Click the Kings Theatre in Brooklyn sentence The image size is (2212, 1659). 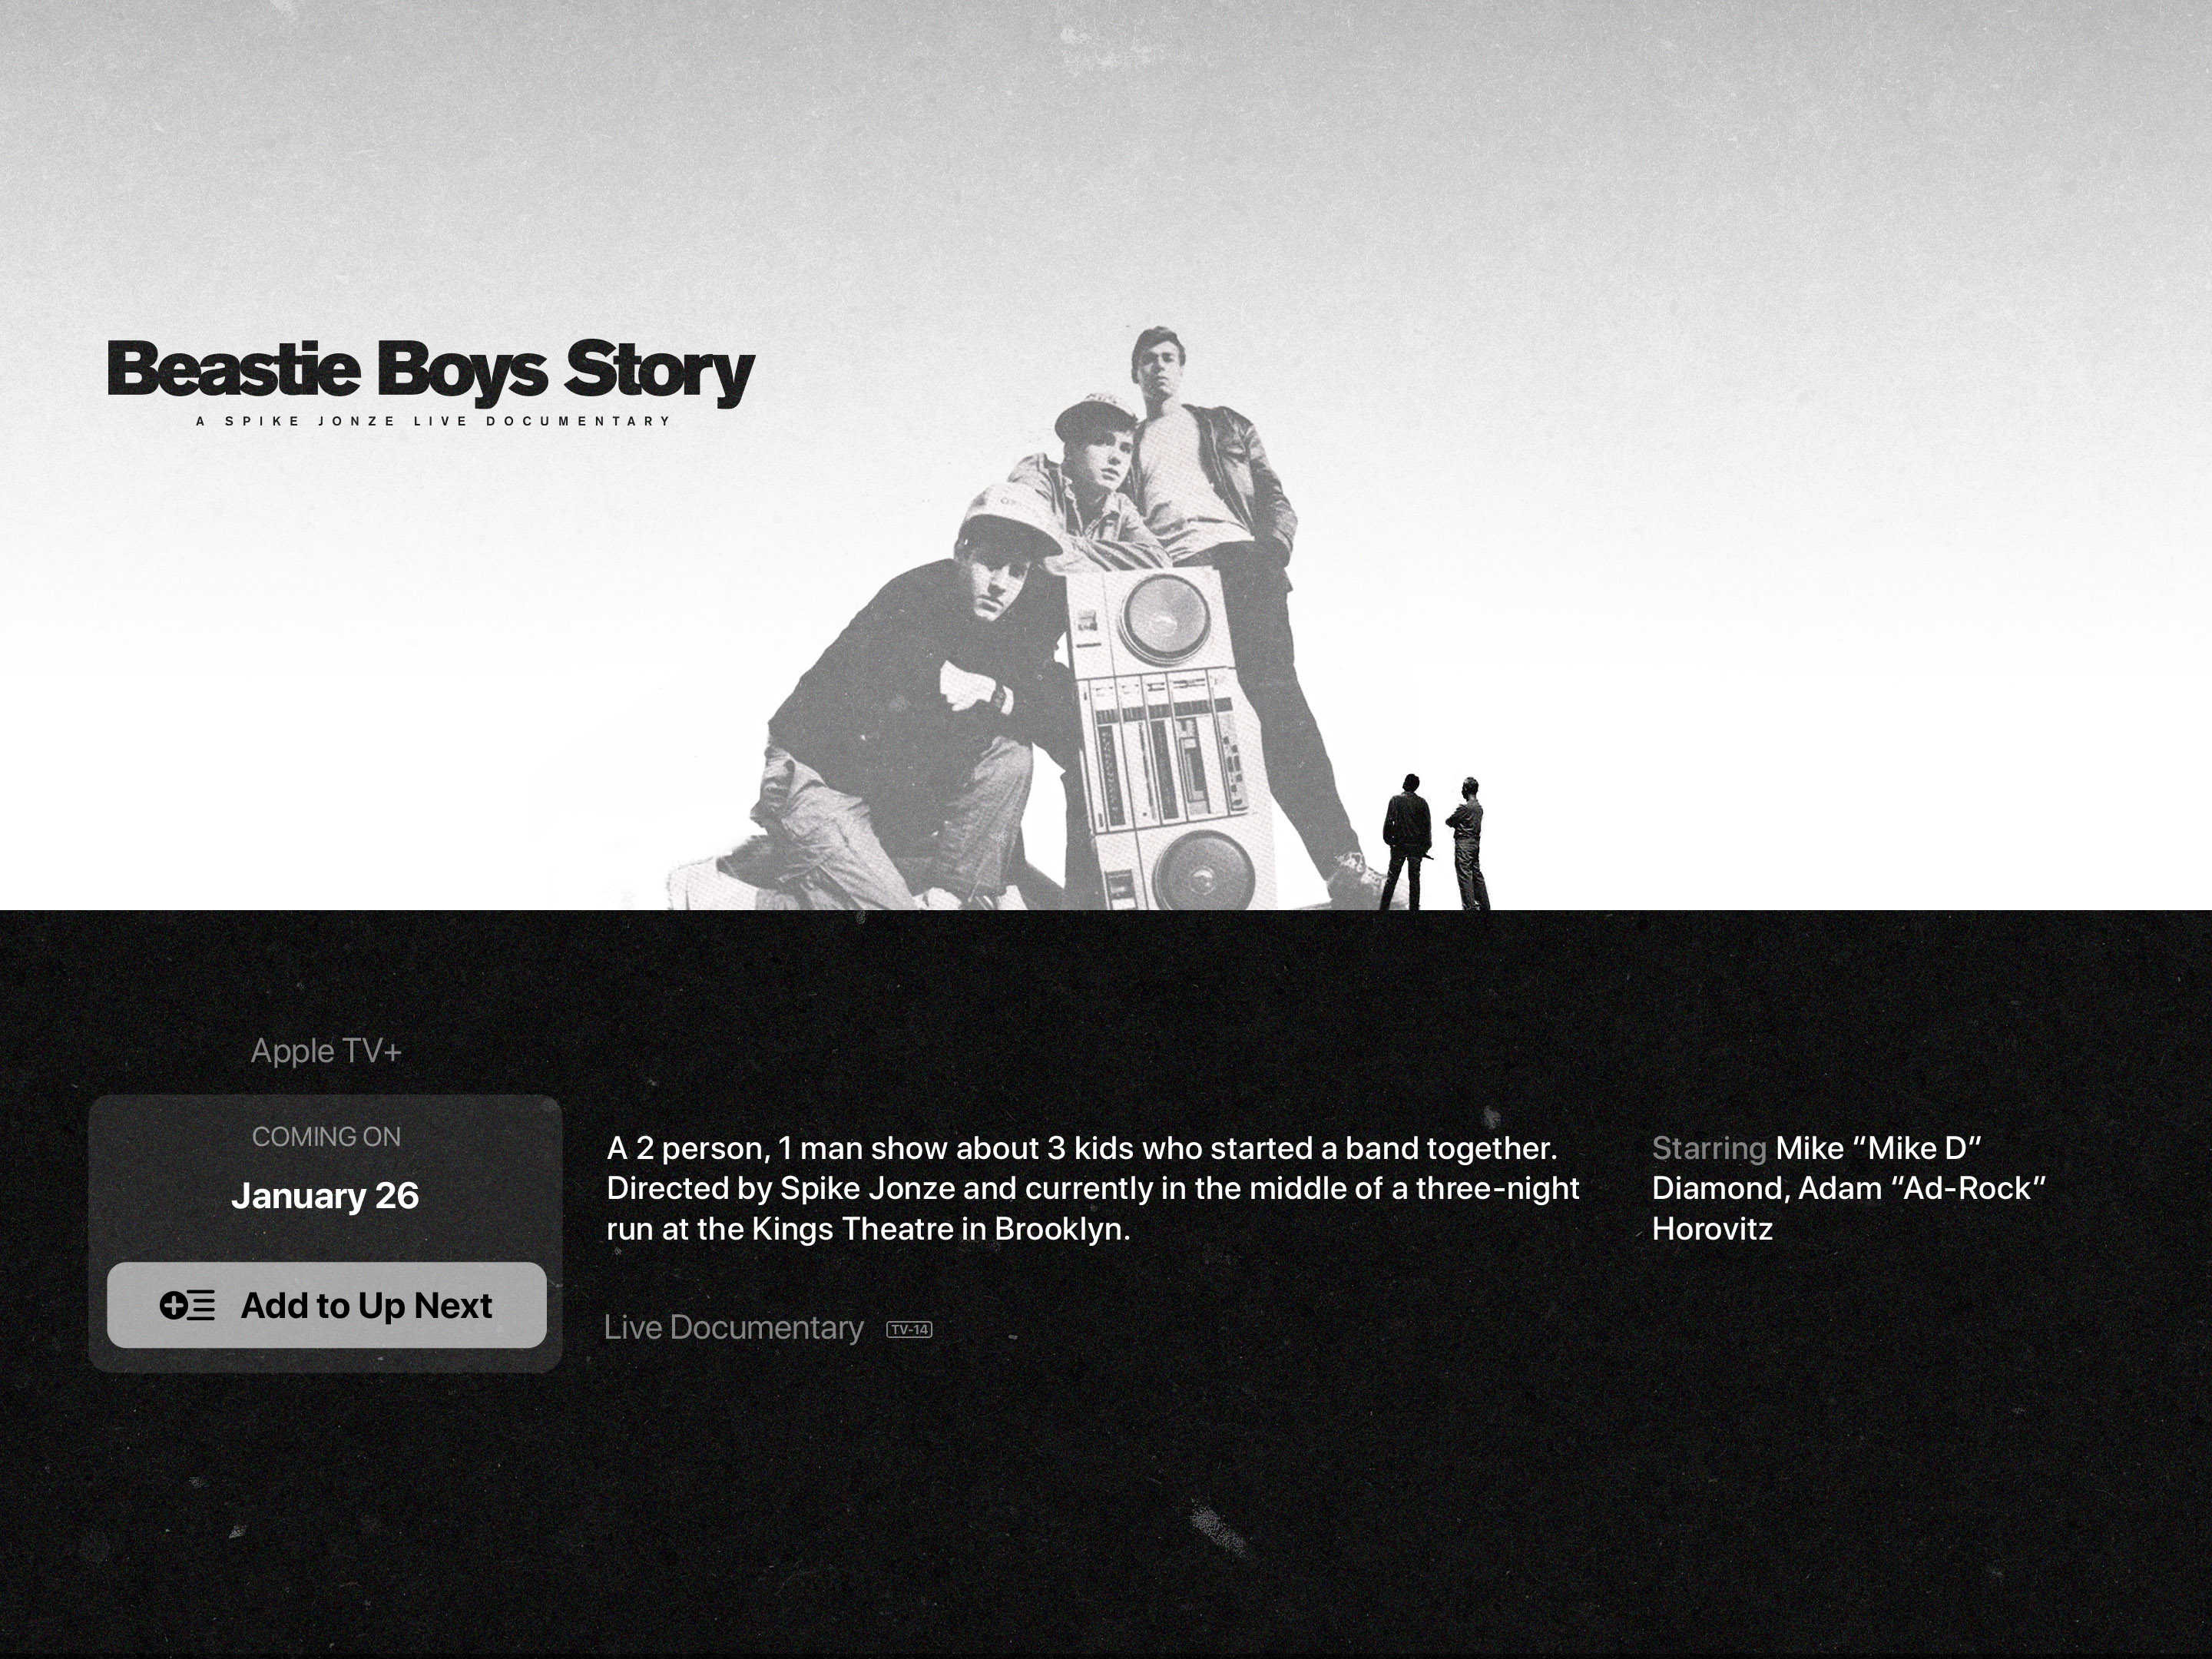pos(1093,1208)
